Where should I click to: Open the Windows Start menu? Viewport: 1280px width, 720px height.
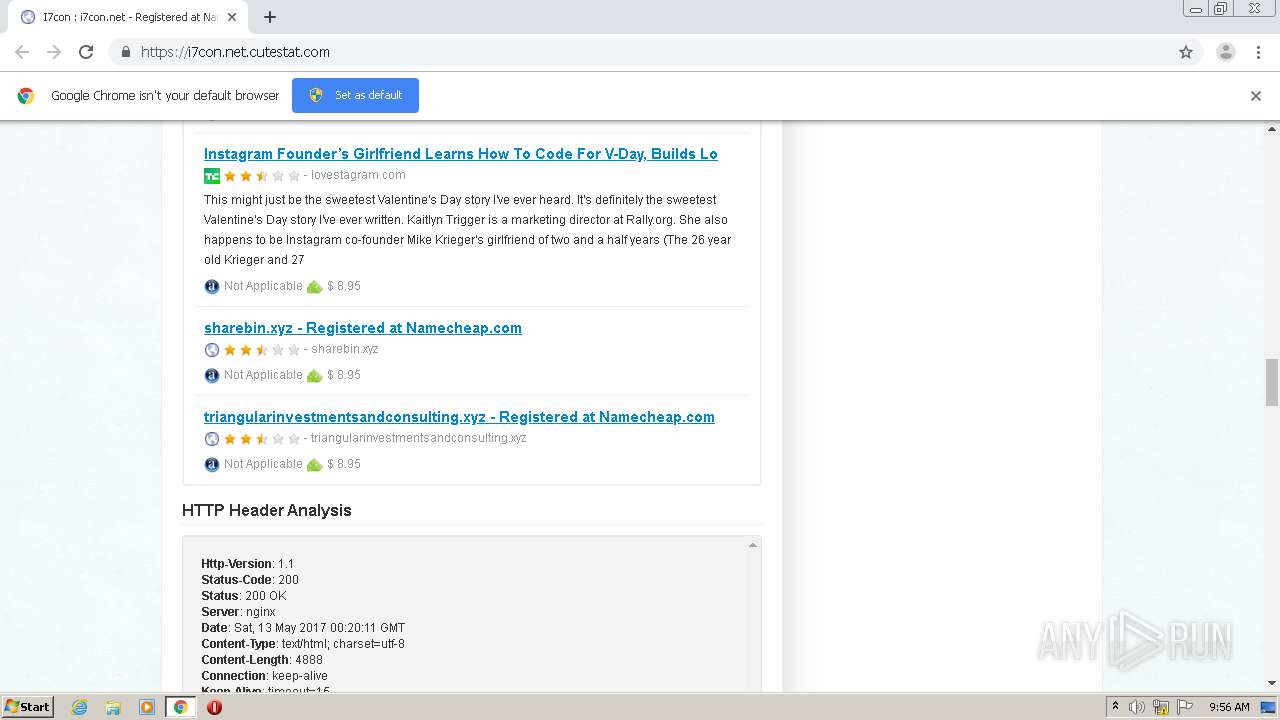pyautogui.click(x=28, y=706)
